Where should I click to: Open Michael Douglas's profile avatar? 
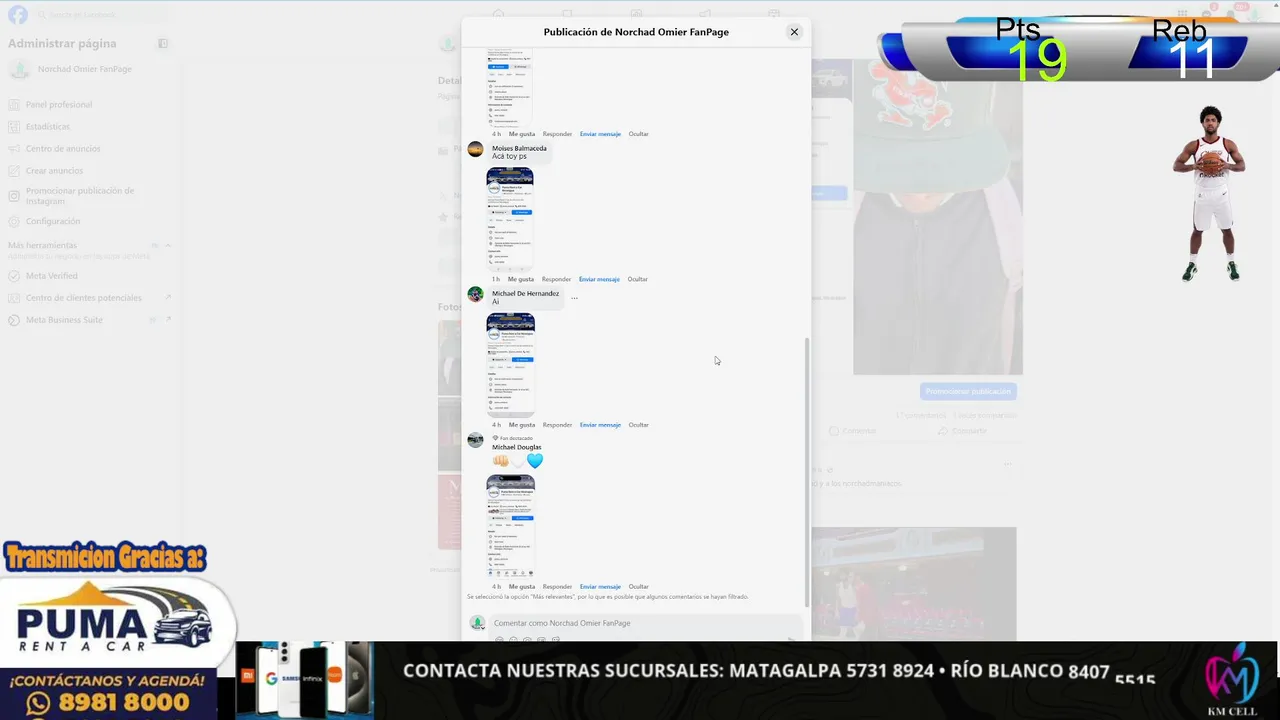tap(475, 440)
